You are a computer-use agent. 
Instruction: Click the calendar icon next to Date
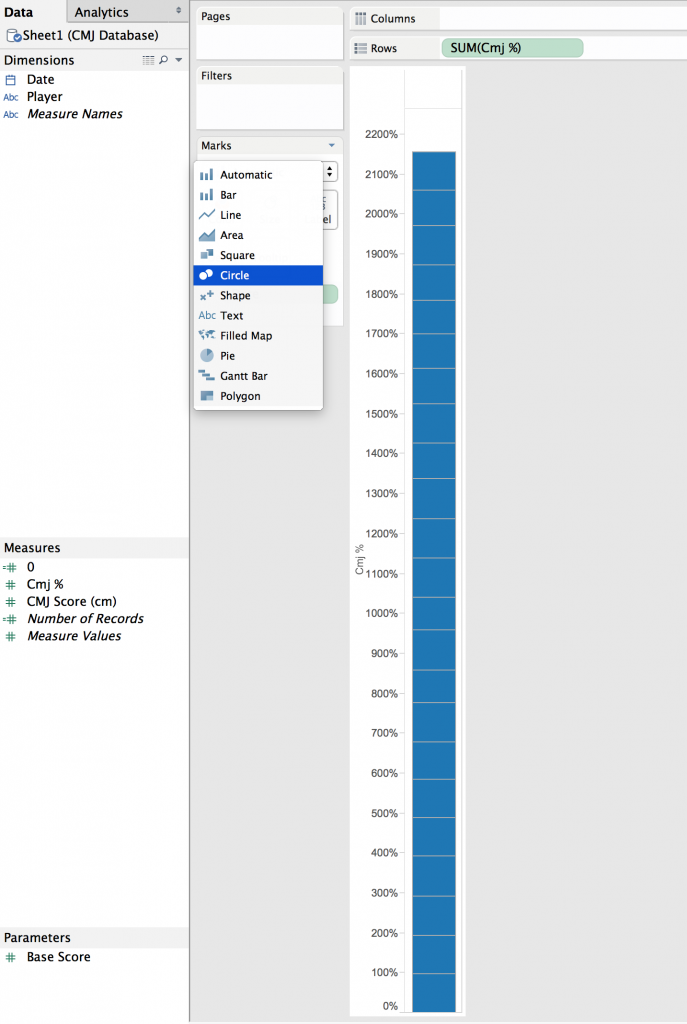(10, 80)
